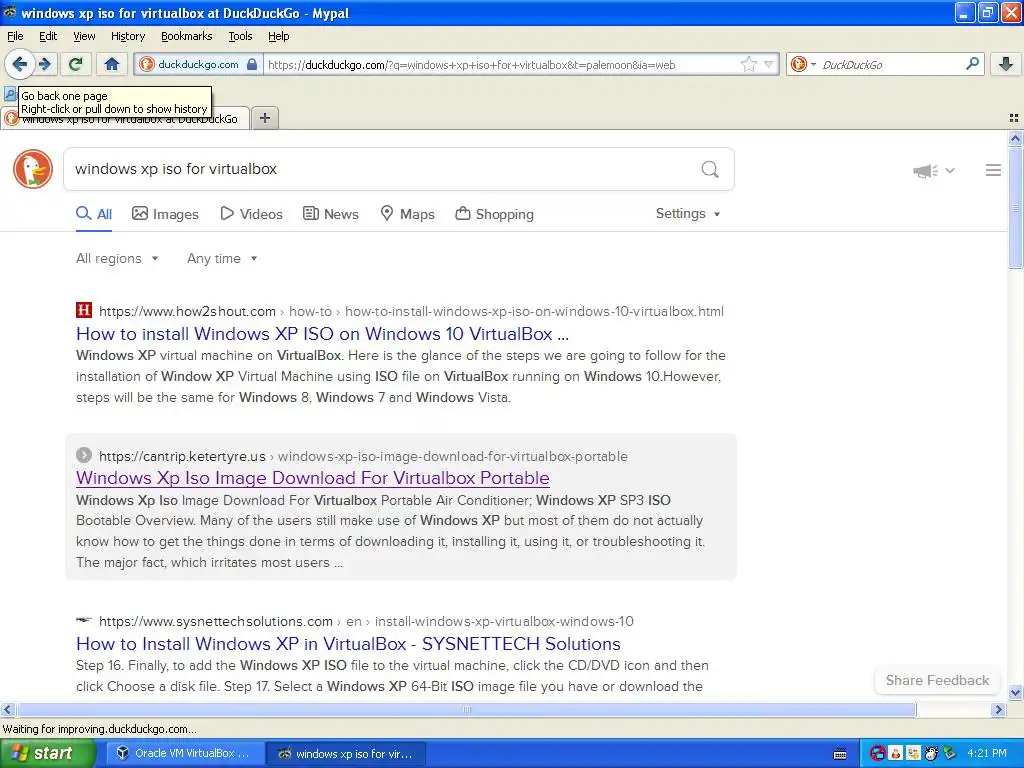Switch to the News results tab
The height and width of the screenshot is (768, 1024).
(330, 214)
